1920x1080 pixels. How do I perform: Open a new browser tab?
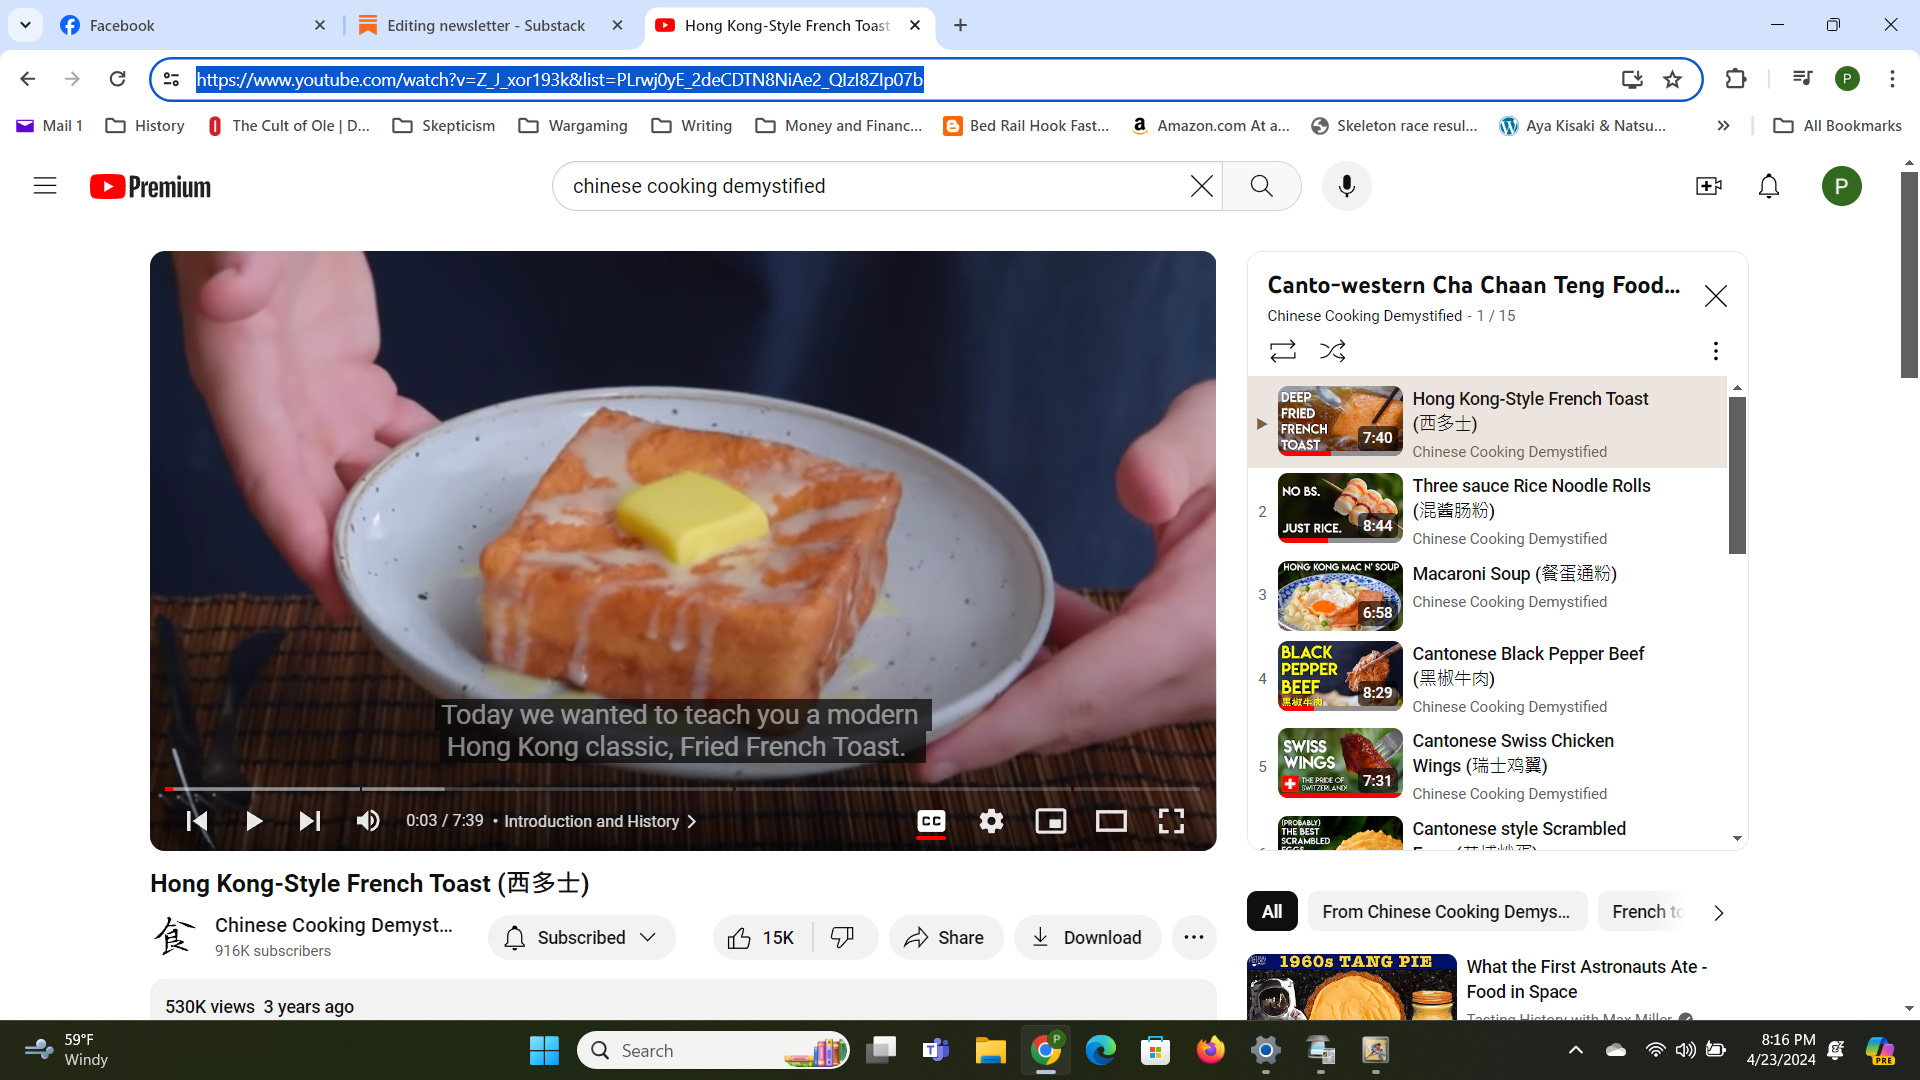(x=960, y=25)
